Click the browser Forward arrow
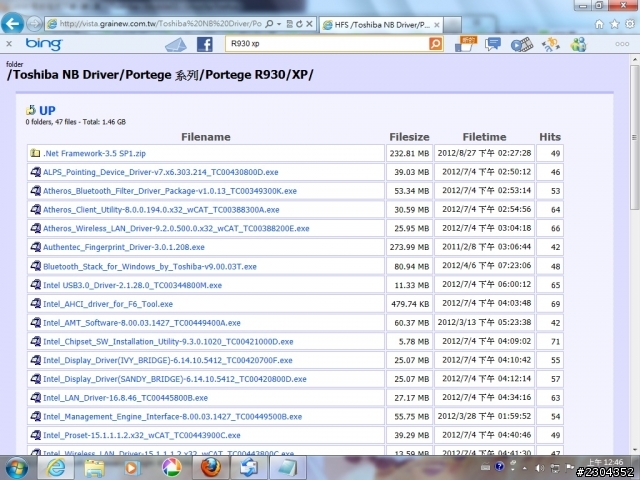The height and width of the screenshot is (480, 640). pos(34,24)
